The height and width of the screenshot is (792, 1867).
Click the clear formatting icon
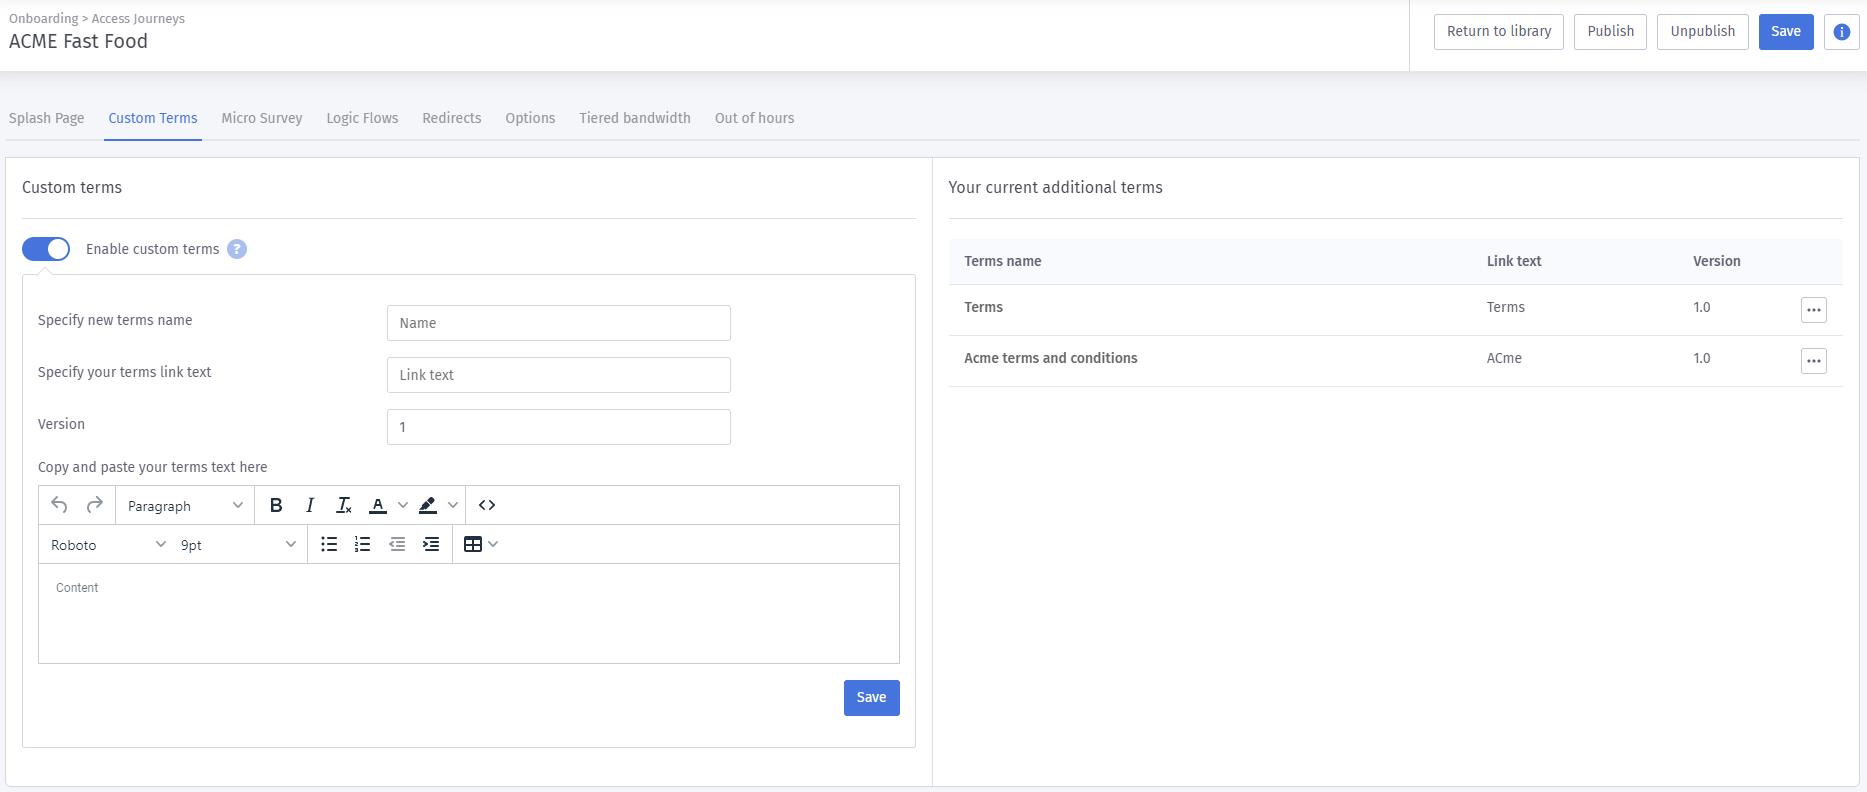(x=343, y=505)
